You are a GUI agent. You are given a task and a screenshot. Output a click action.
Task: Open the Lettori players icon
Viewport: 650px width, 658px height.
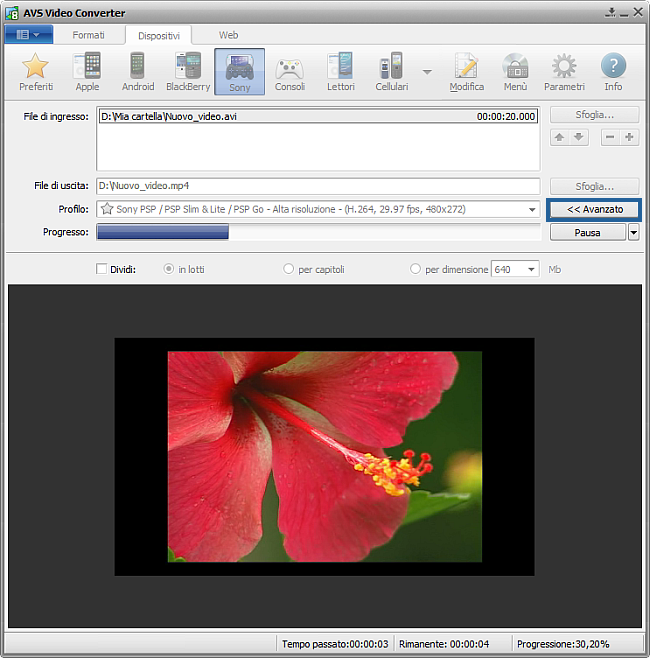(x=341, y=71)
